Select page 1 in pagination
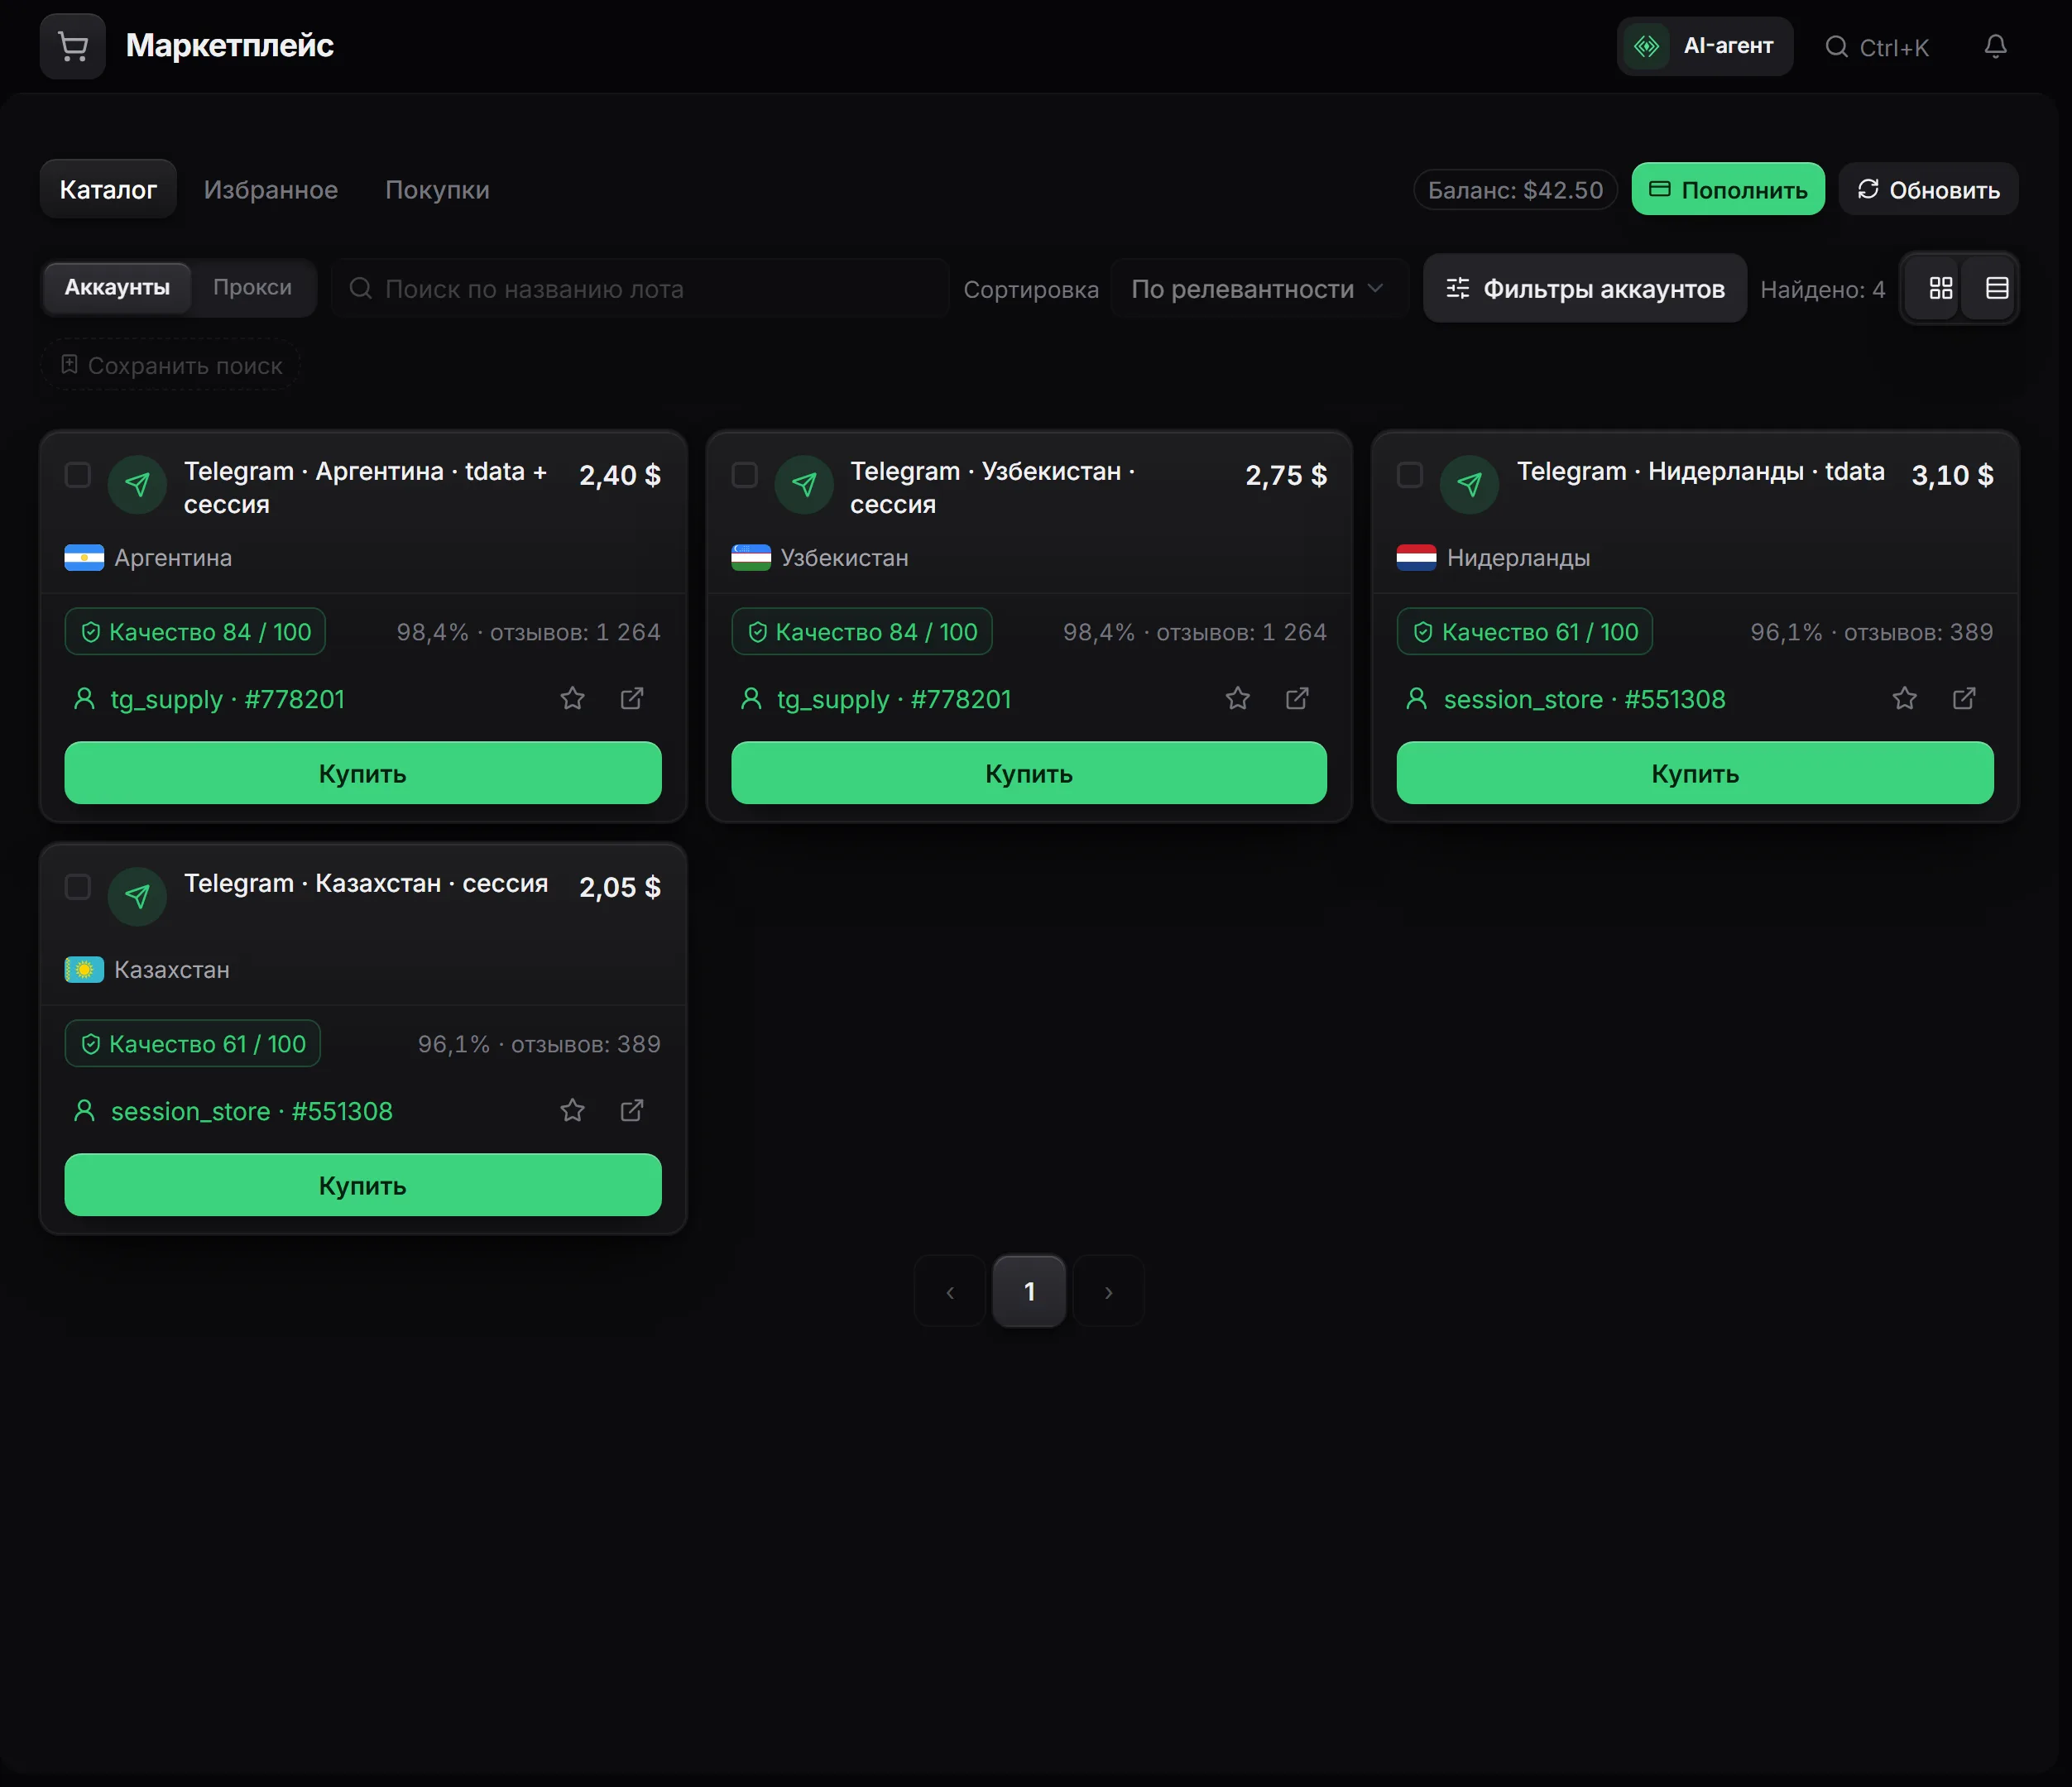This screenshot has height=1787, width=2072. 1029,1292
